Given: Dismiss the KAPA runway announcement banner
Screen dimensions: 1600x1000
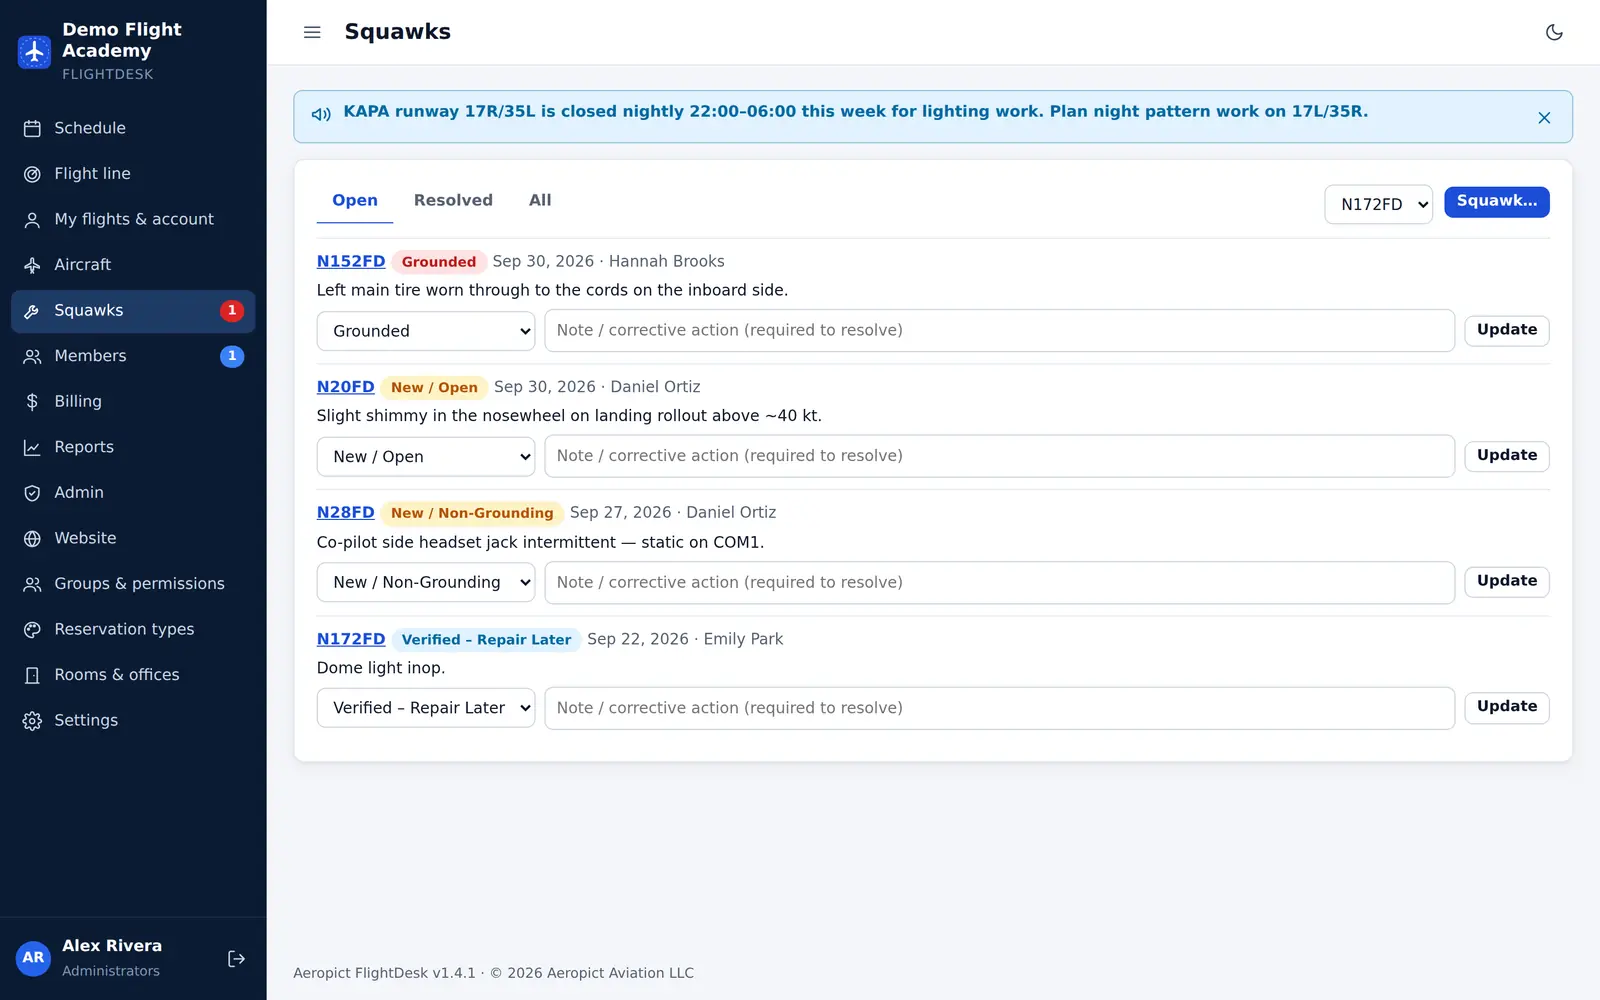Looking at the screenshot, I should tap(1544, 118).
